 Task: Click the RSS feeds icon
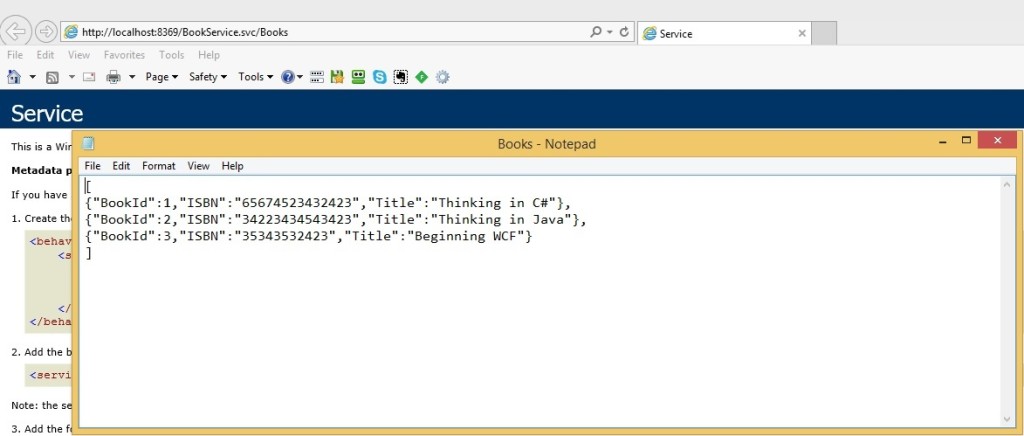click(53, 77)
